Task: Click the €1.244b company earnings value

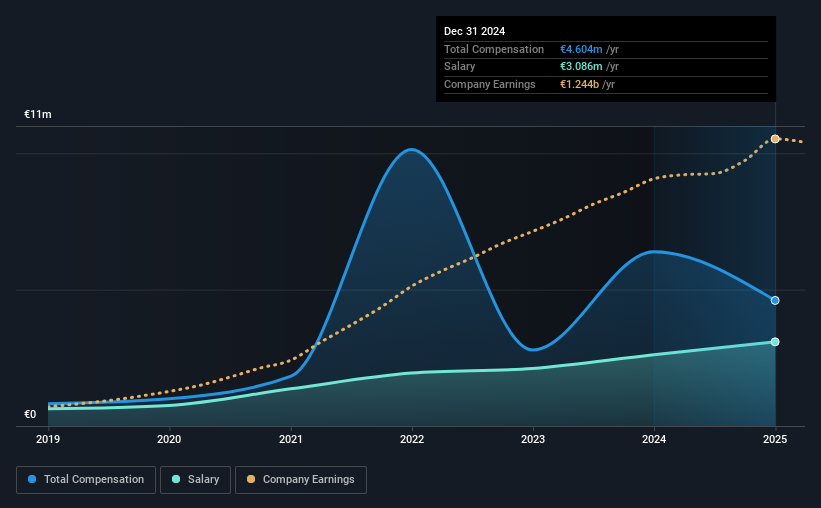Action: (579, 84)
